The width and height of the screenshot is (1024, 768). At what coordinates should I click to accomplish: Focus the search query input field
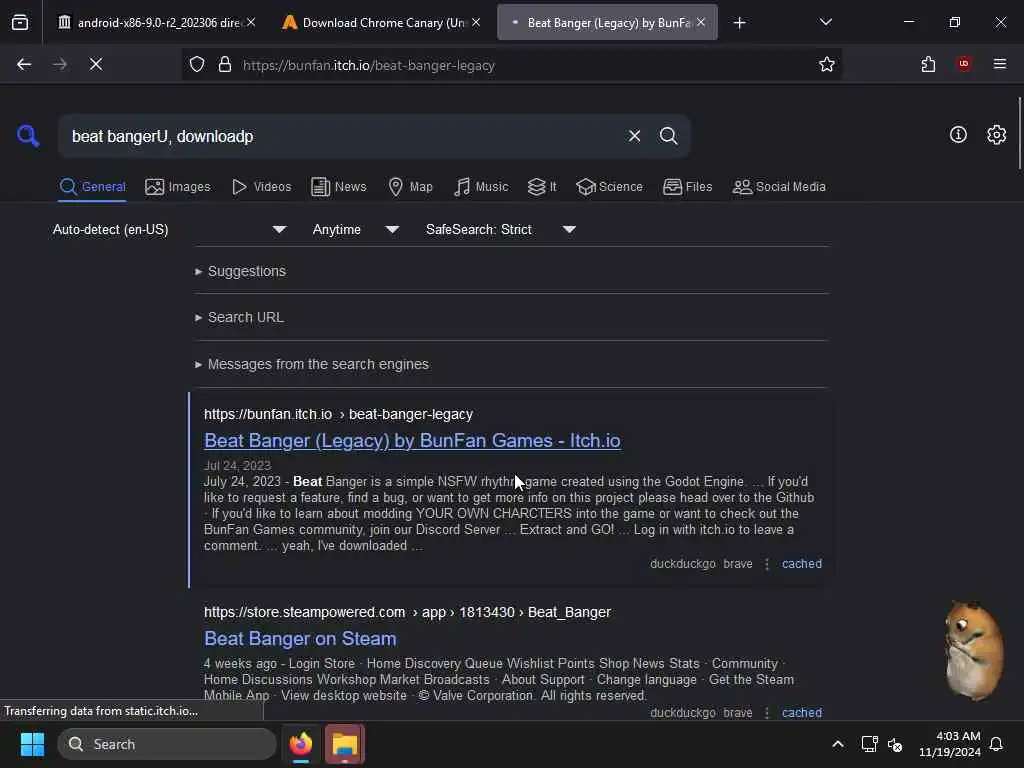point(343,136)
